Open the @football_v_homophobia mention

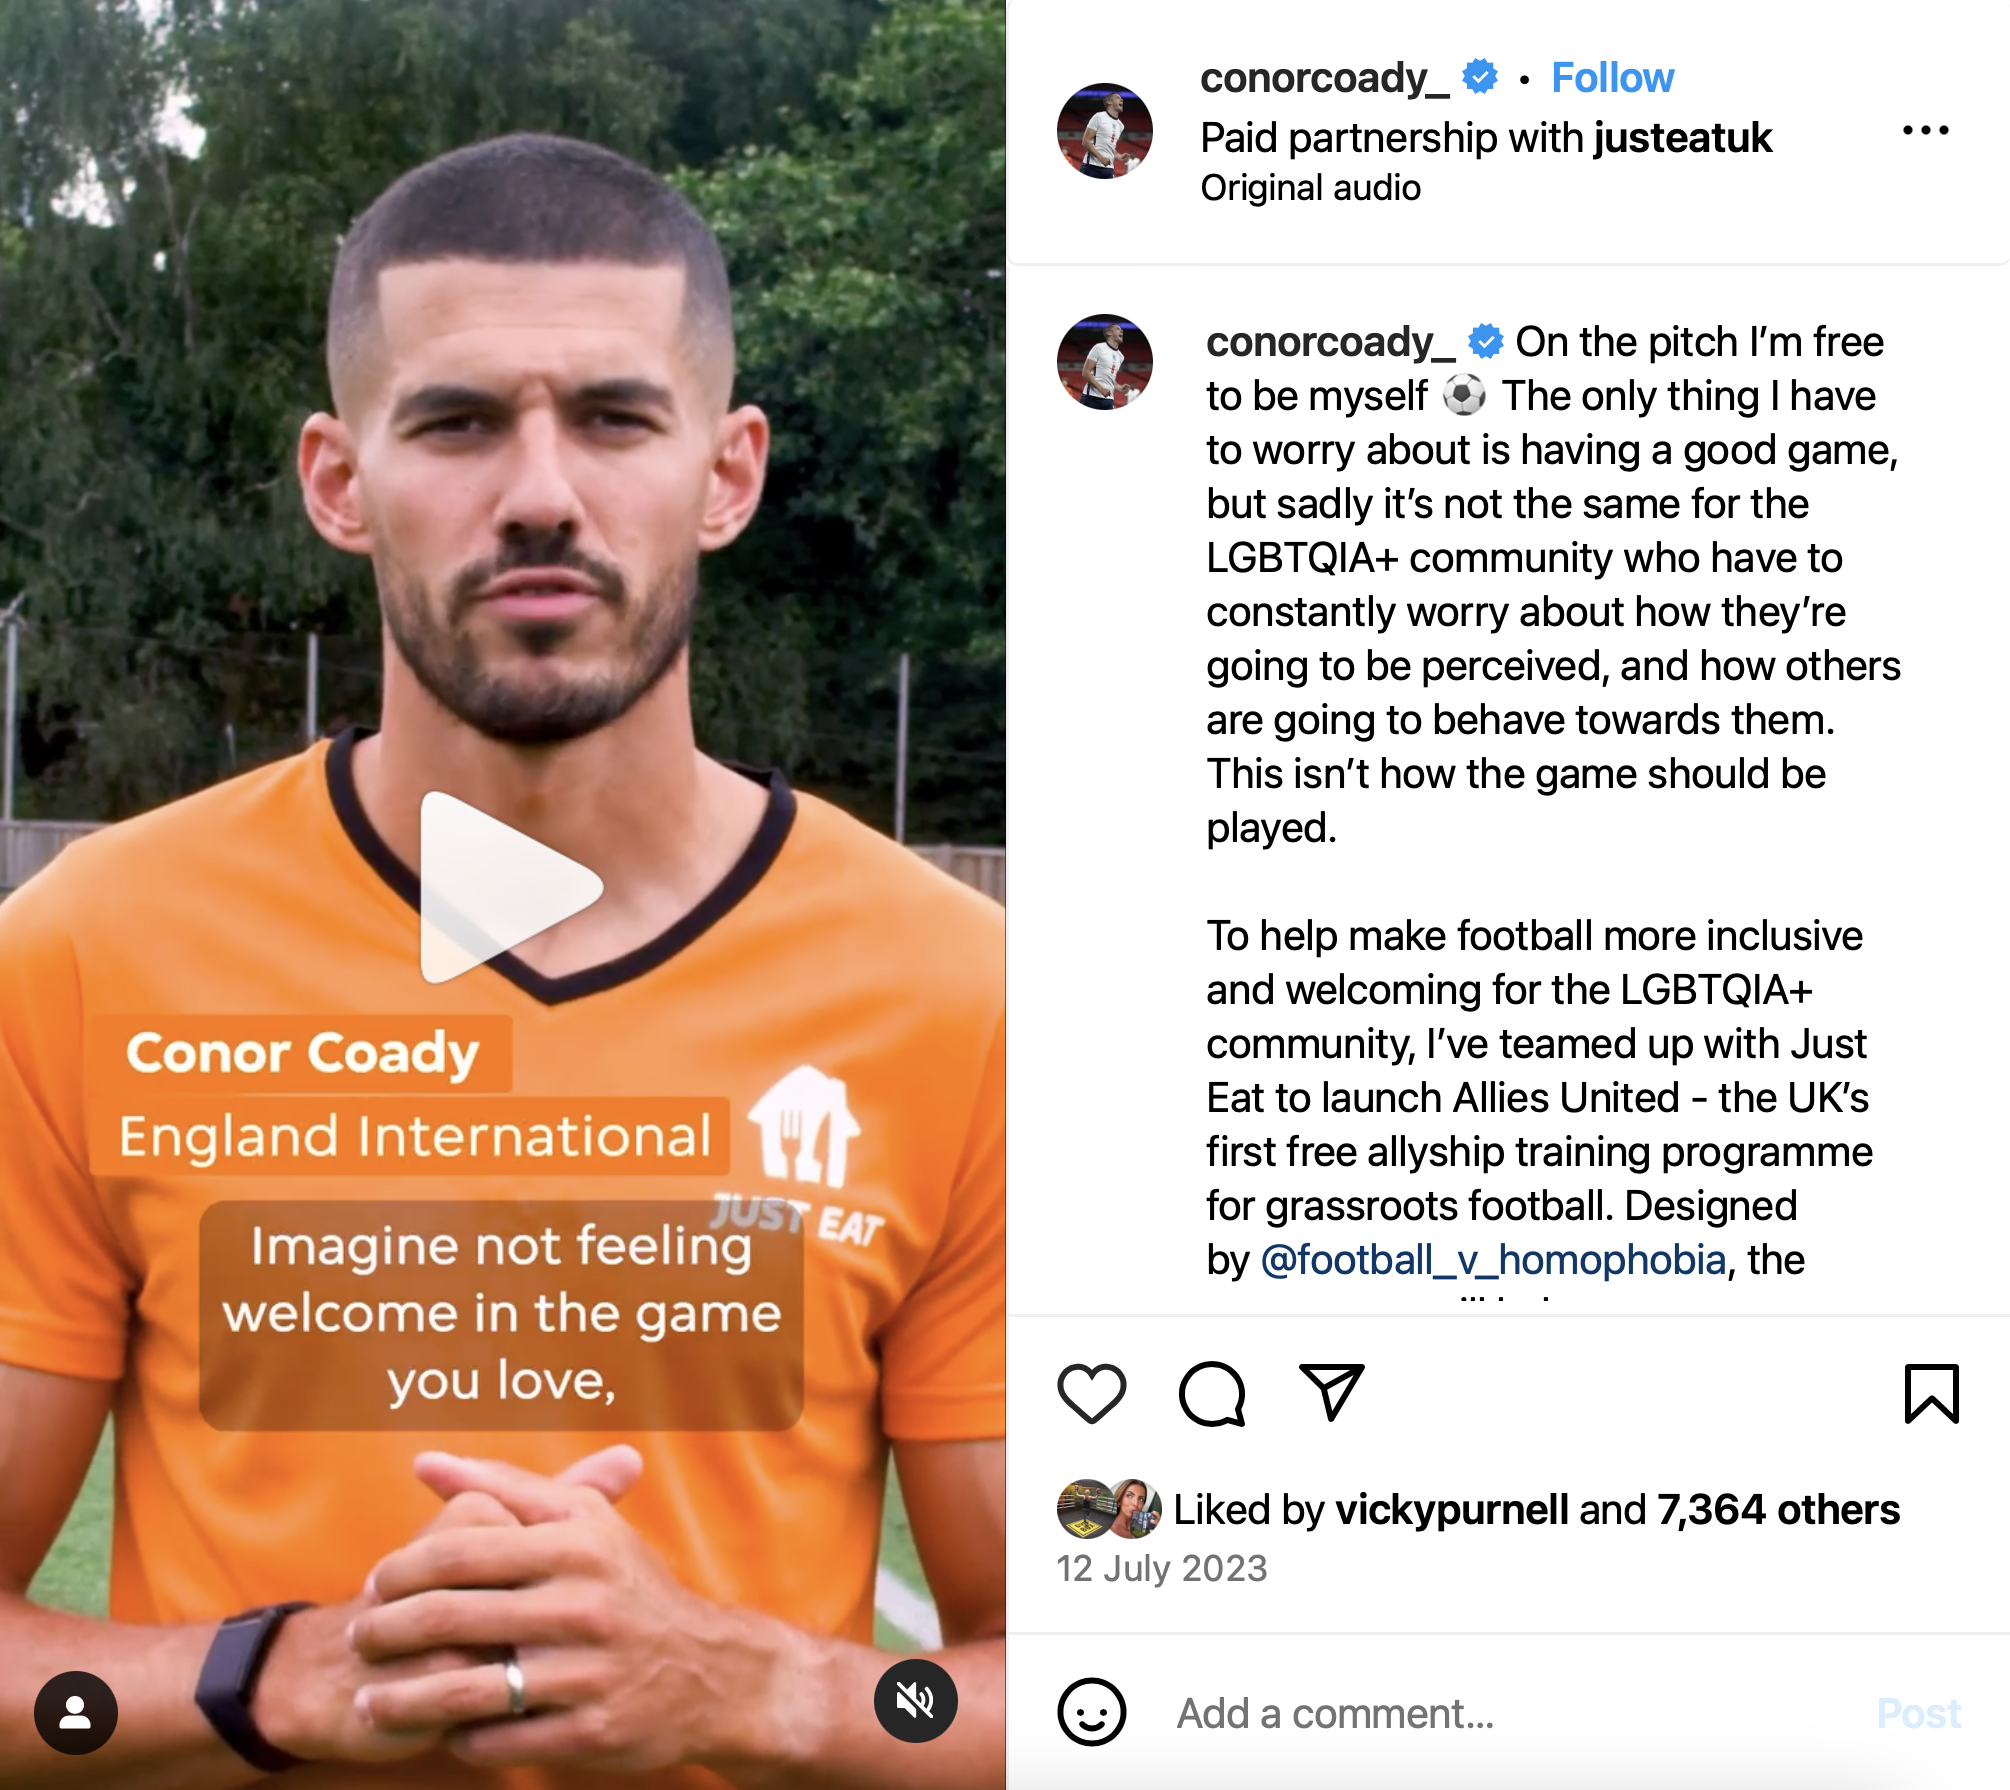click(1493, 1260)
